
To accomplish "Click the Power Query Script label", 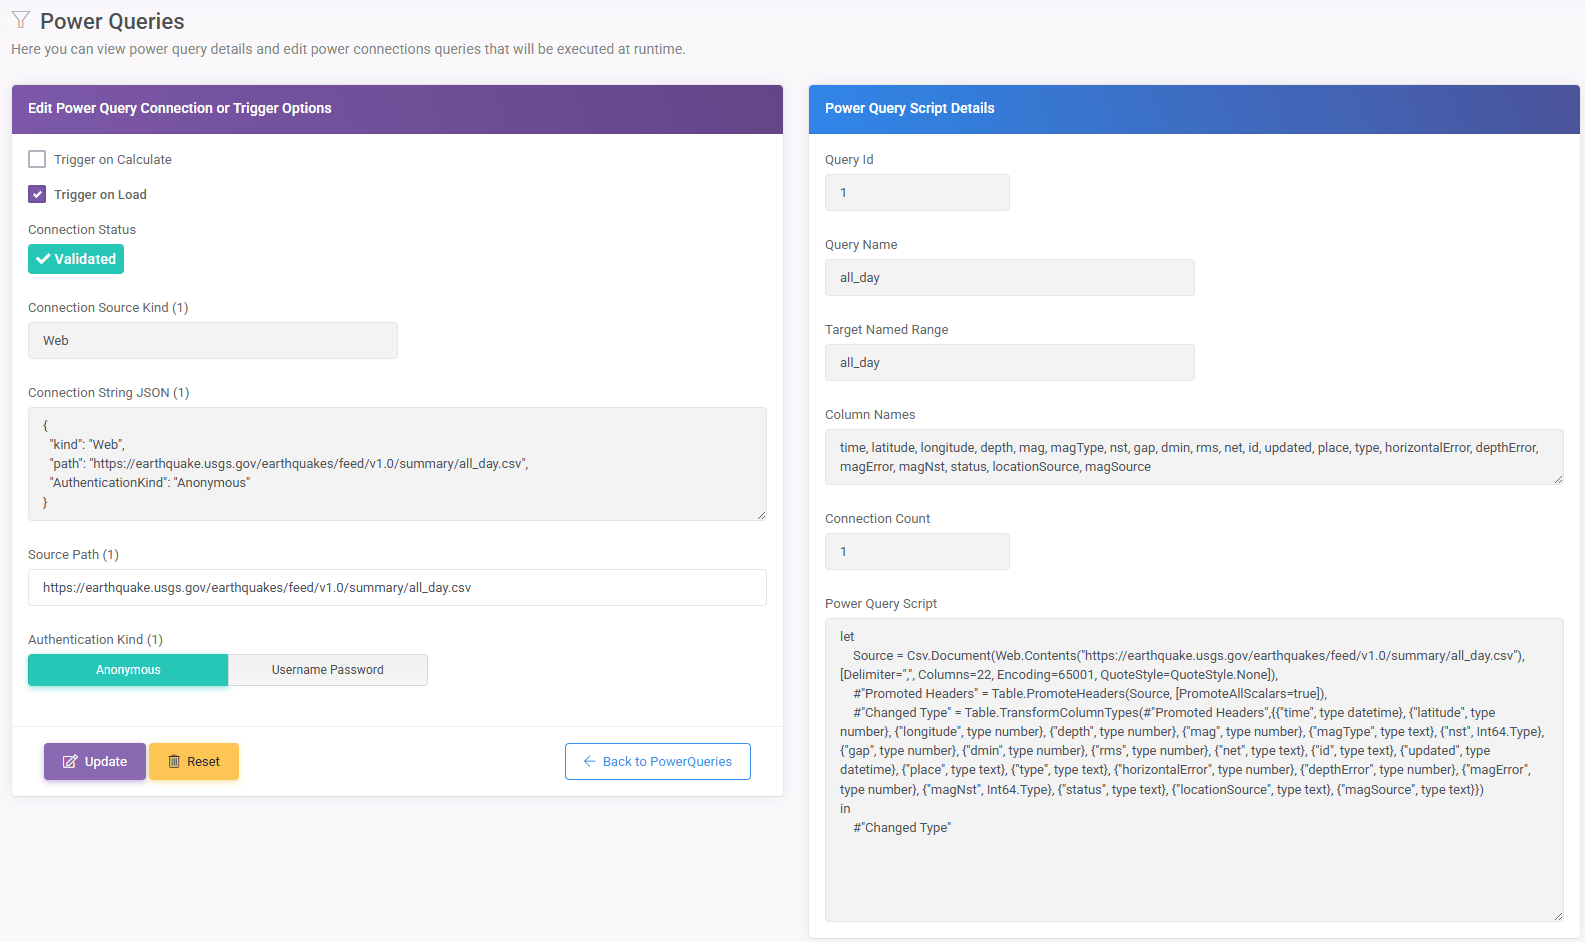I will point(881,604).
